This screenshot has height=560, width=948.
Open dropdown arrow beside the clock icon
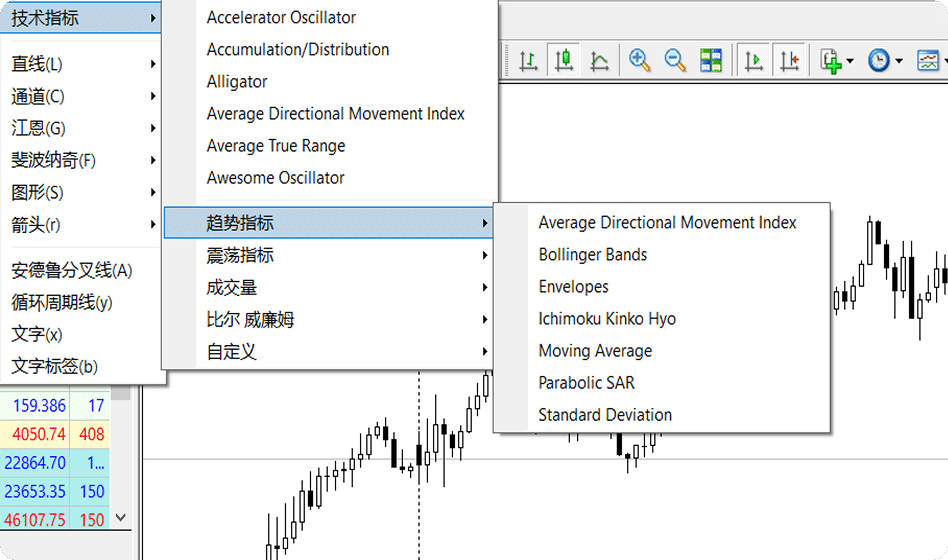[x=899, y=62]
